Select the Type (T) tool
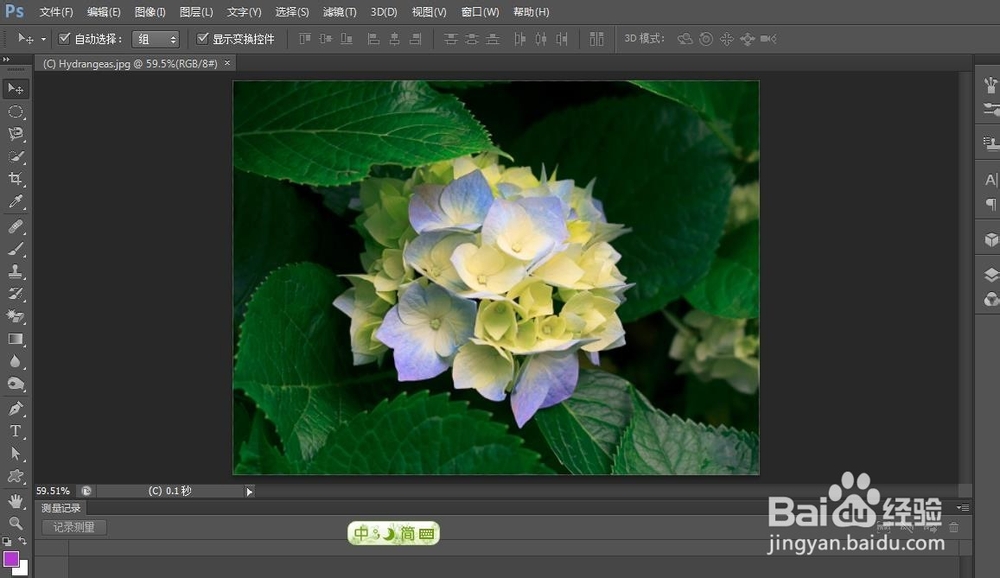This screenshot has width=1000, height=578. [x=15, y=431]
